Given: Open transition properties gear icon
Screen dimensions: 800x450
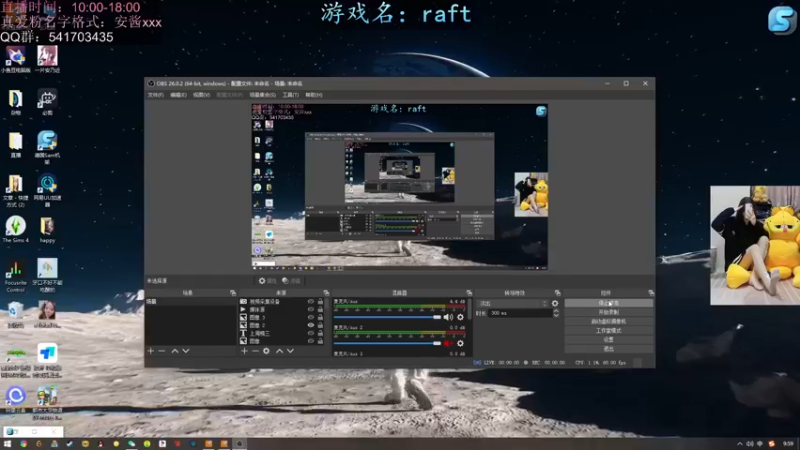Looking at the screenshot, I should point(555,304).
